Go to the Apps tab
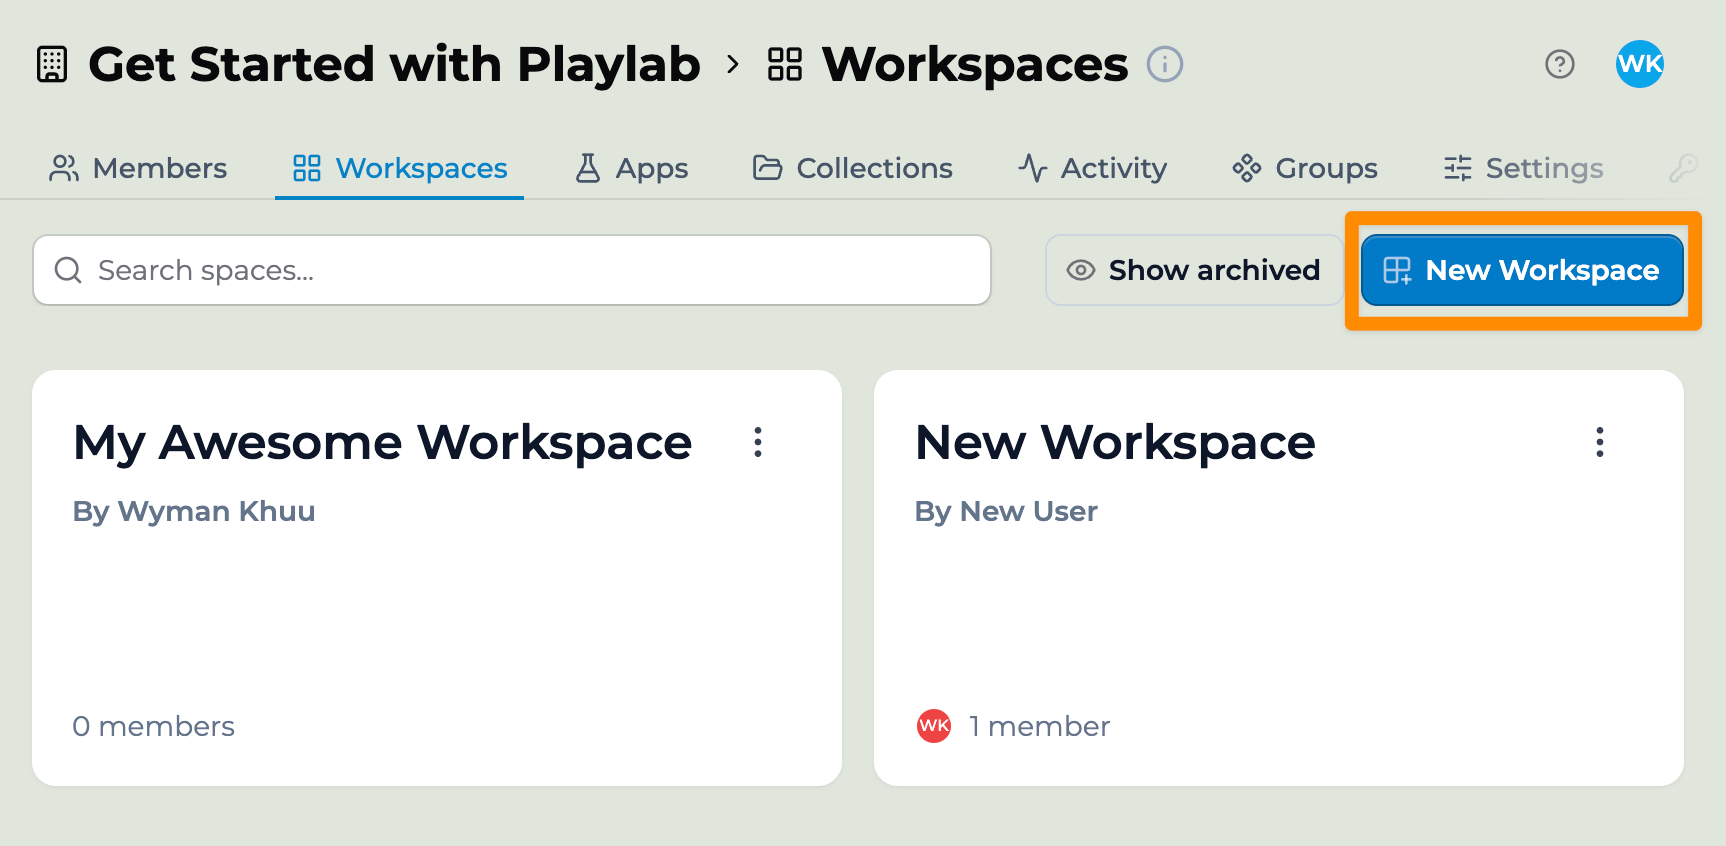 631,168
